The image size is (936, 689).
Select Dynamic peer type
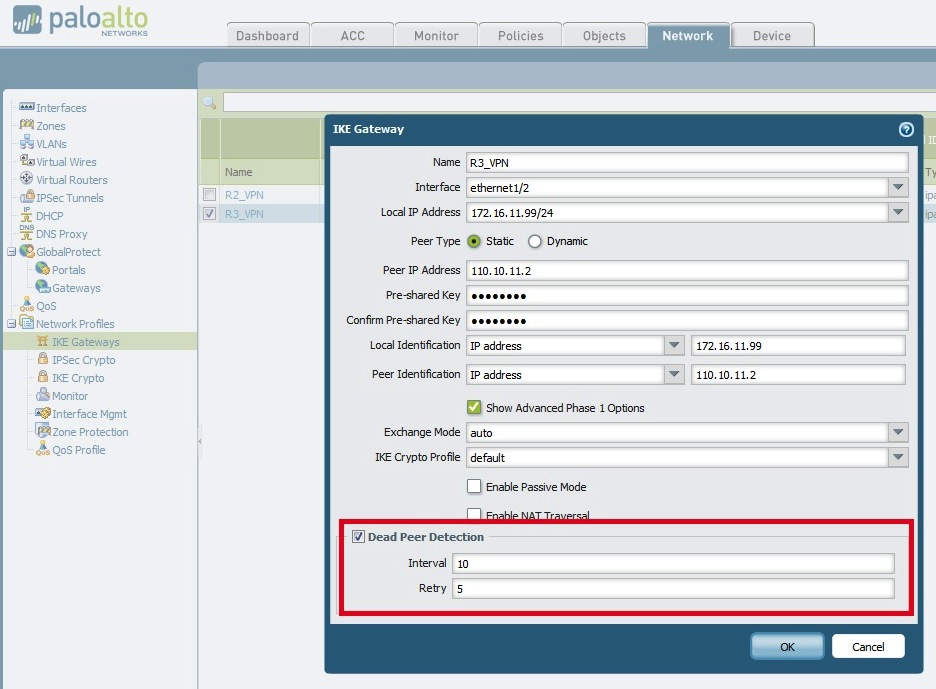click(535, 241)
